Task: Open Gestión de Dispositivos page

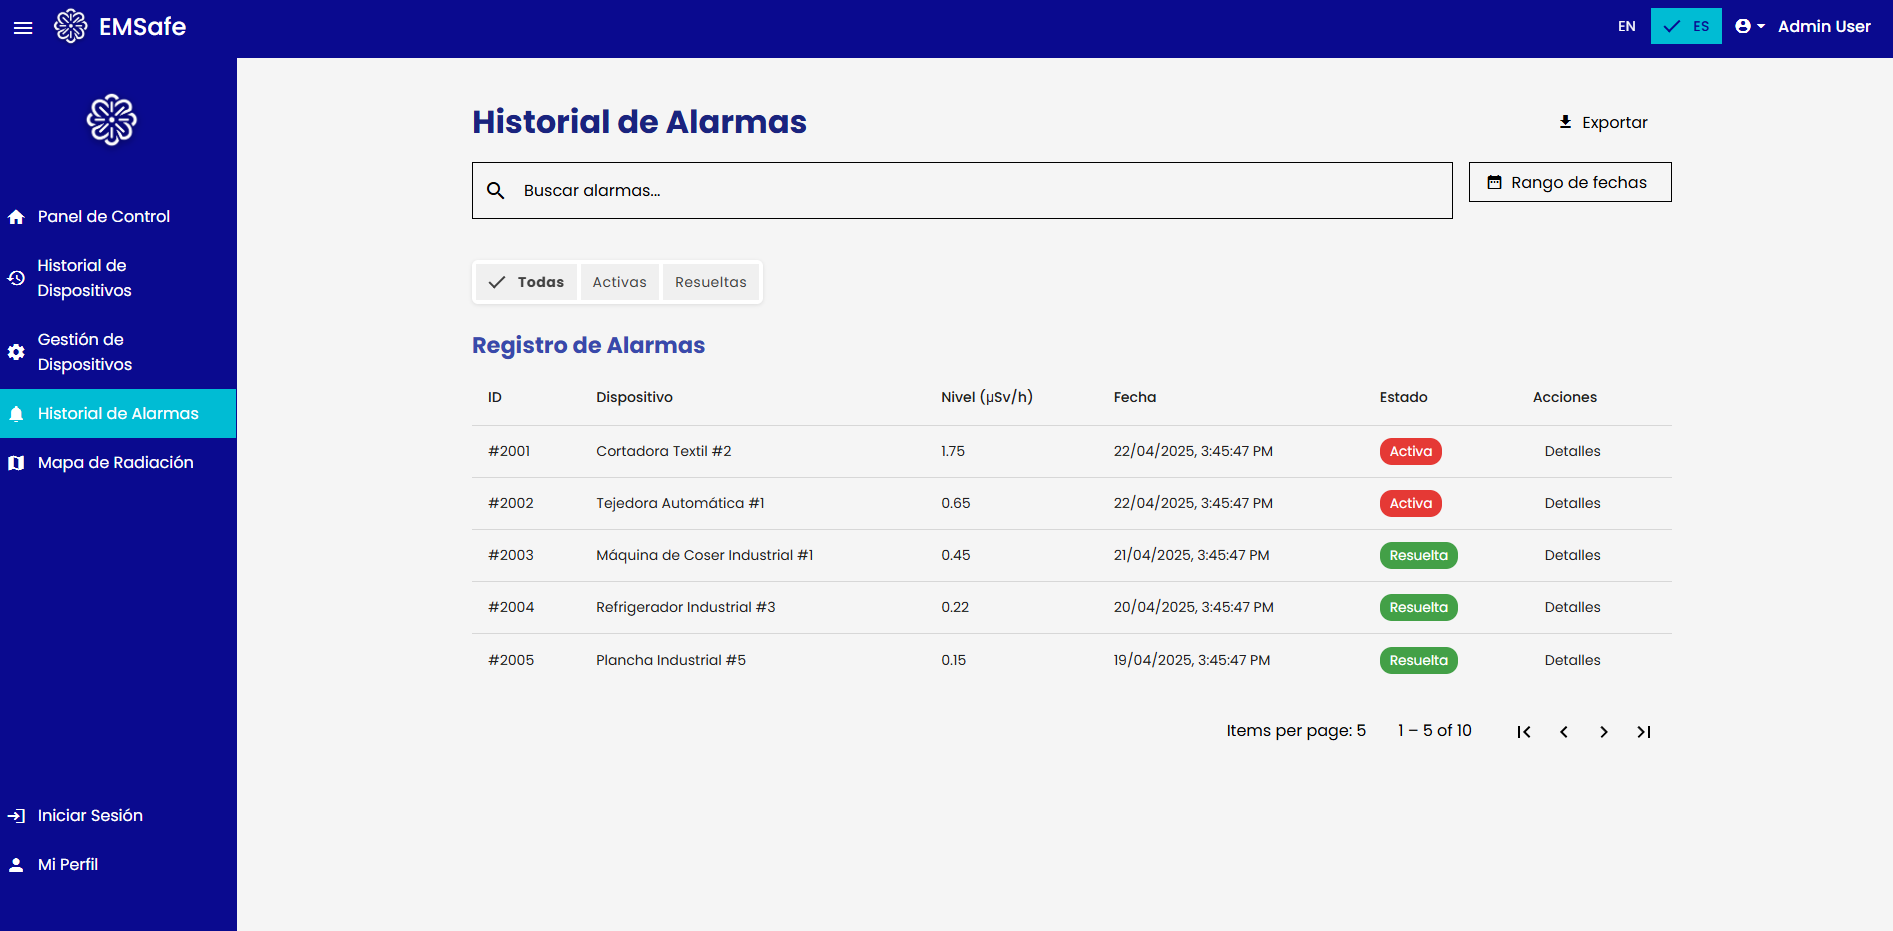Action: pos(118,352)
